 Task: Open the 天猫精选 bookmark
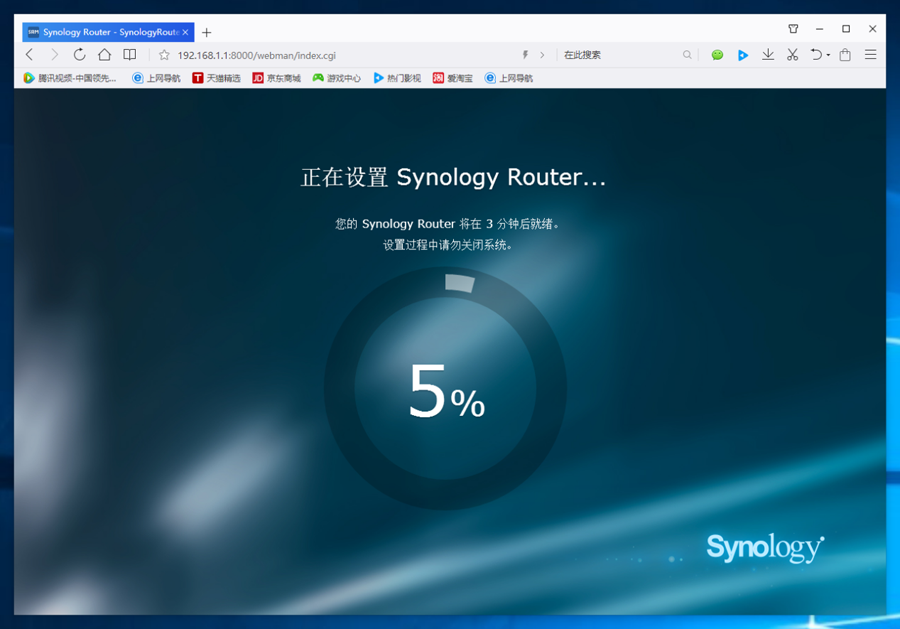point(216,78)
